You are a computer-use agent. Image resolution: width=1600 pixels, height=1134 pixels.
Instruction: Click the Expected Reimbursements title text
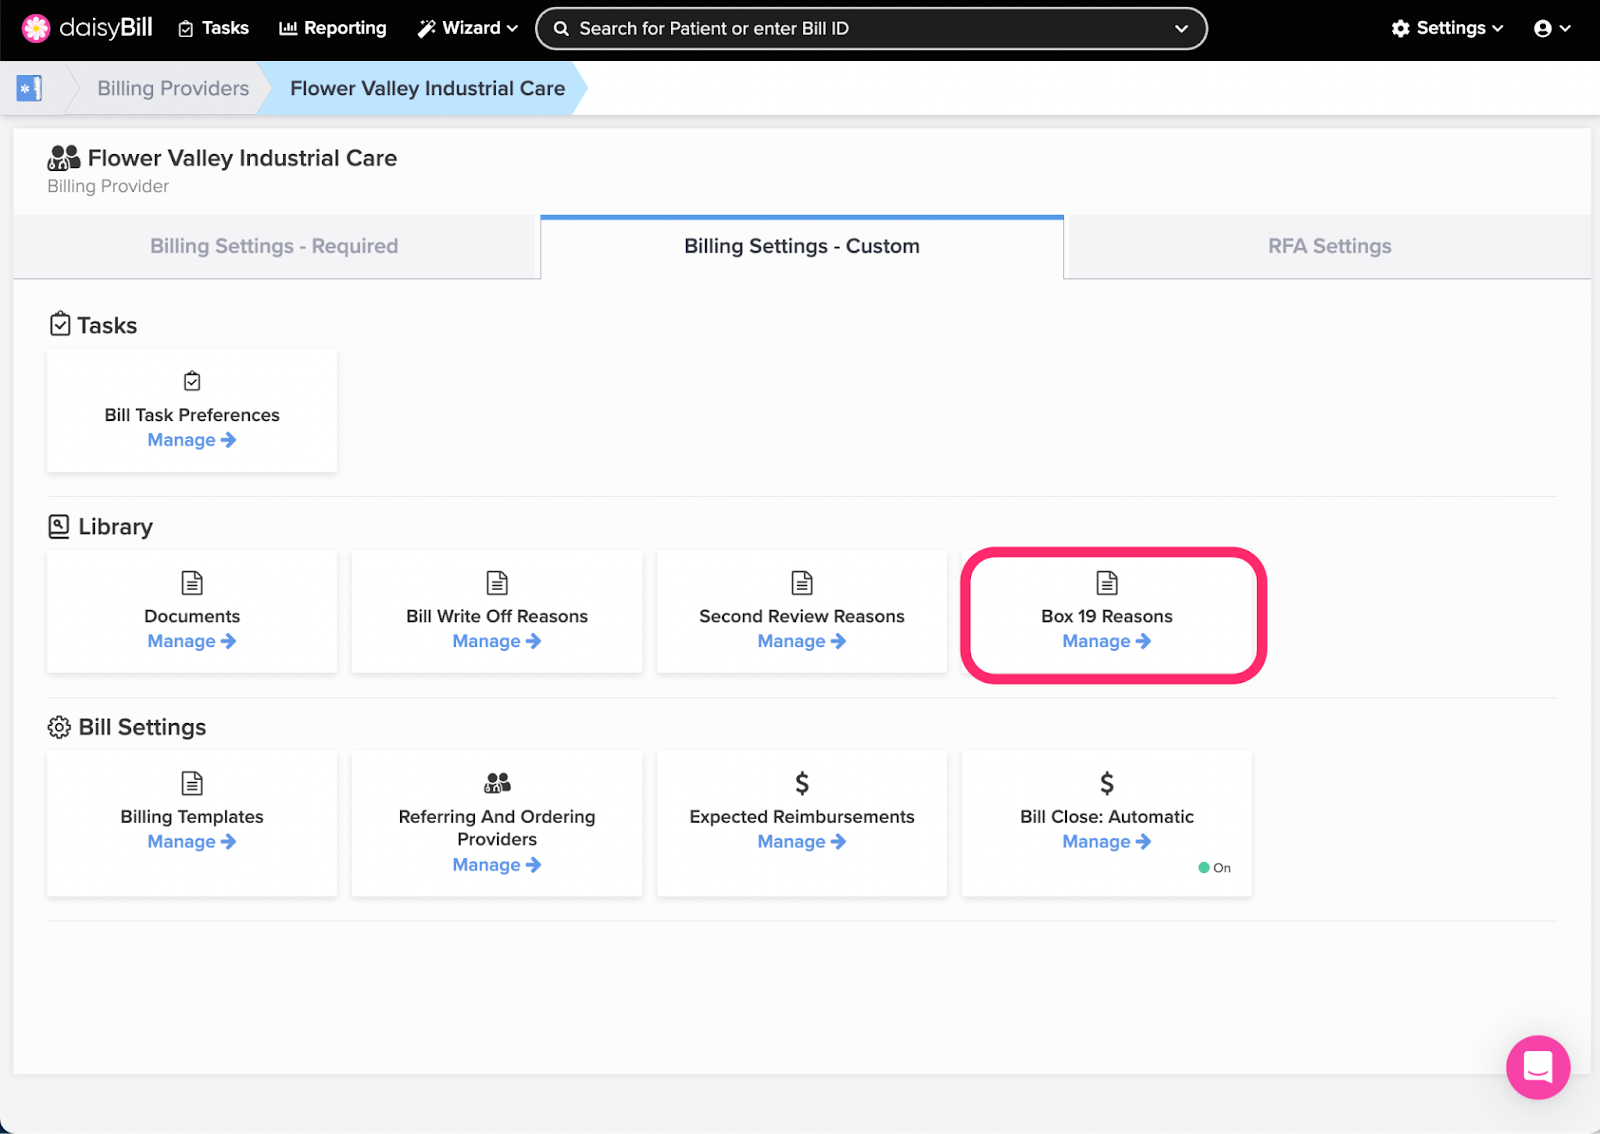point(802,817)
